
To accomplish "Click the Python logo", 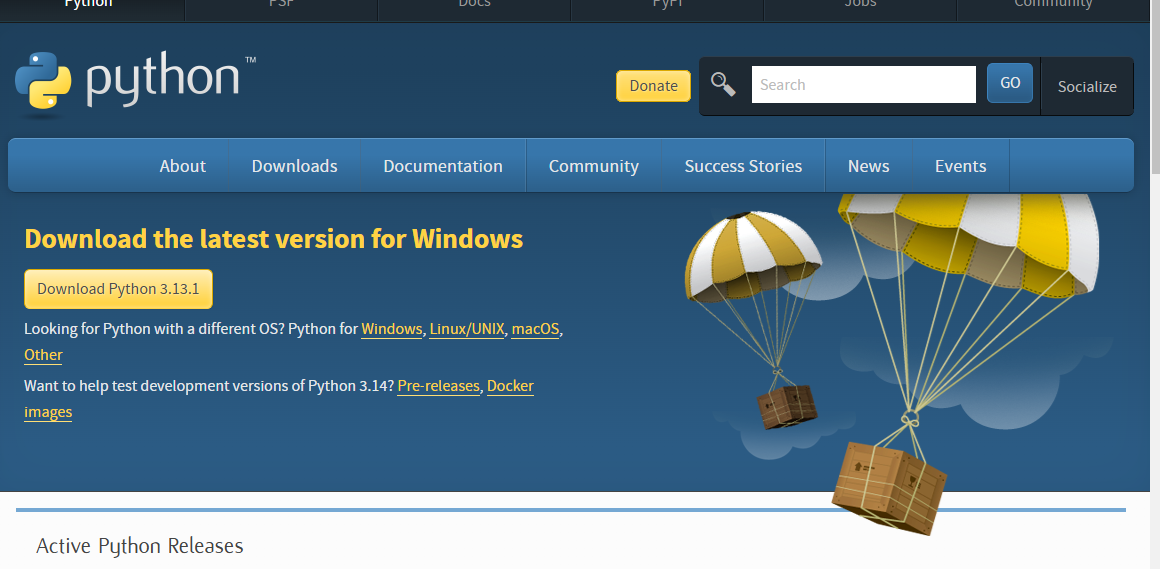I will (x=135, y=83).
